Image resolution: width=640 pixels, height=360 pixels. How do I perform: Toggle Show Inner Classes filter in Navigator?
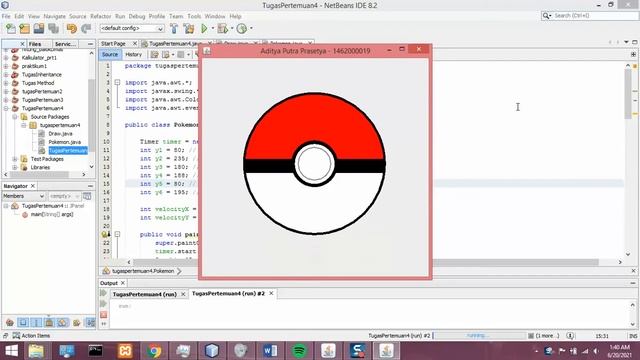coord(62,323)
